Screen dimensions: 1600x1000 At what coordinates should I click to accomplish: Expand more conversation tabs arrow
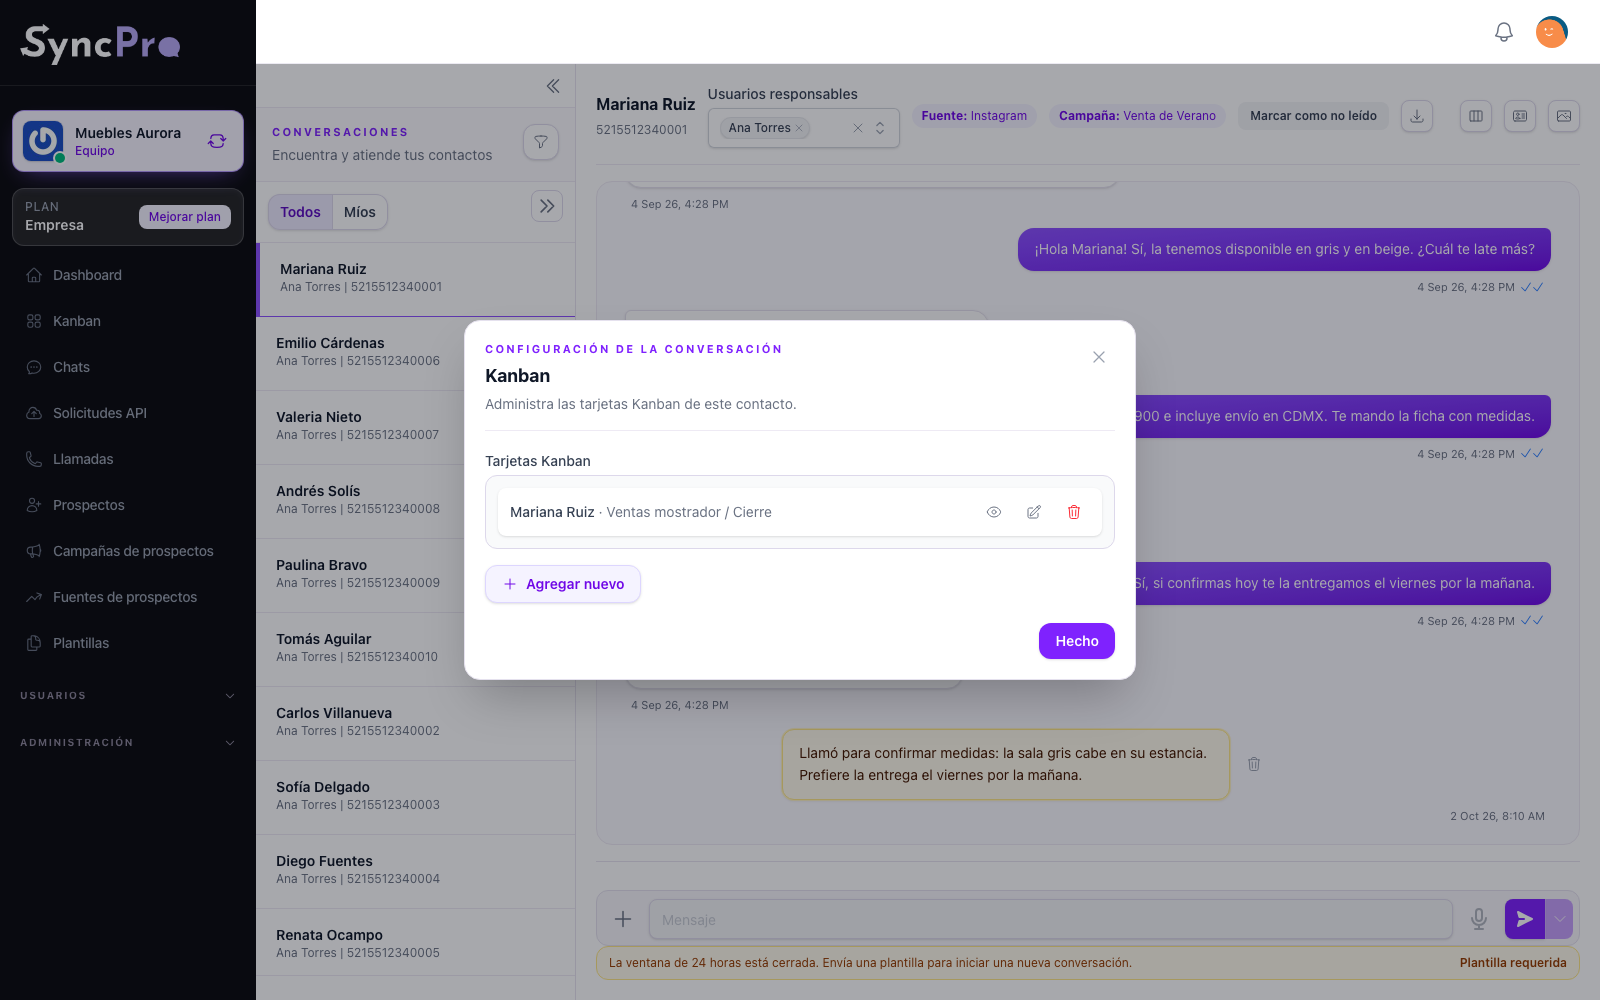pyautogui.click(x=547, y=206)
